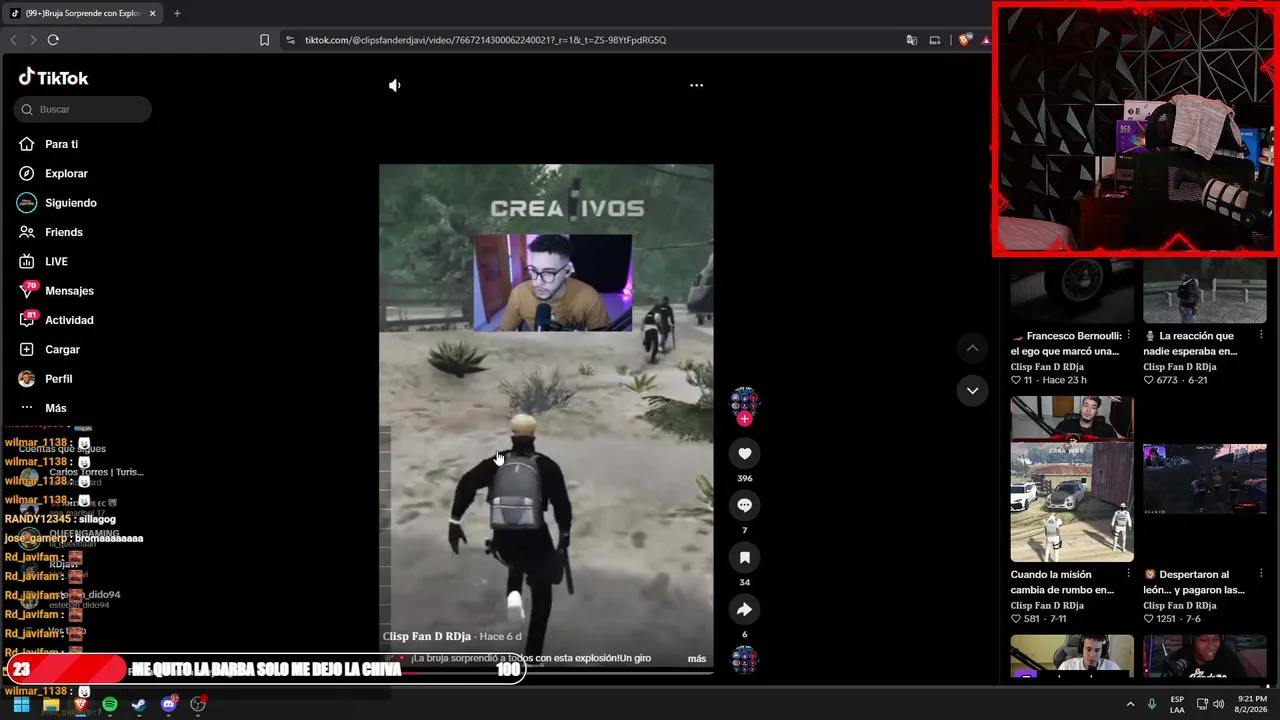Click the cast/picture-in-picture icon in address bar
The width and height of the screenshot is (1280, 720).
[x=935, y=40]
